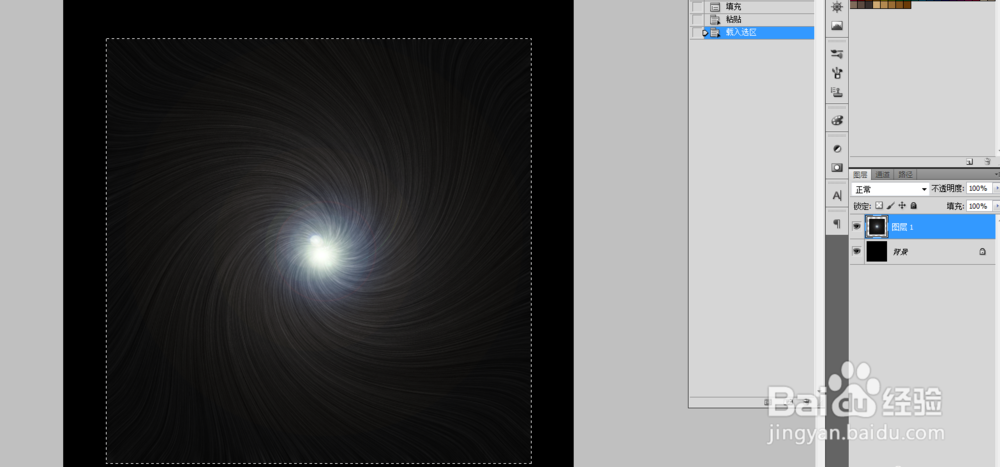Open the Adjustments panel half-circle icon
Screen dimensions: 1000x467
coord(837,149)
